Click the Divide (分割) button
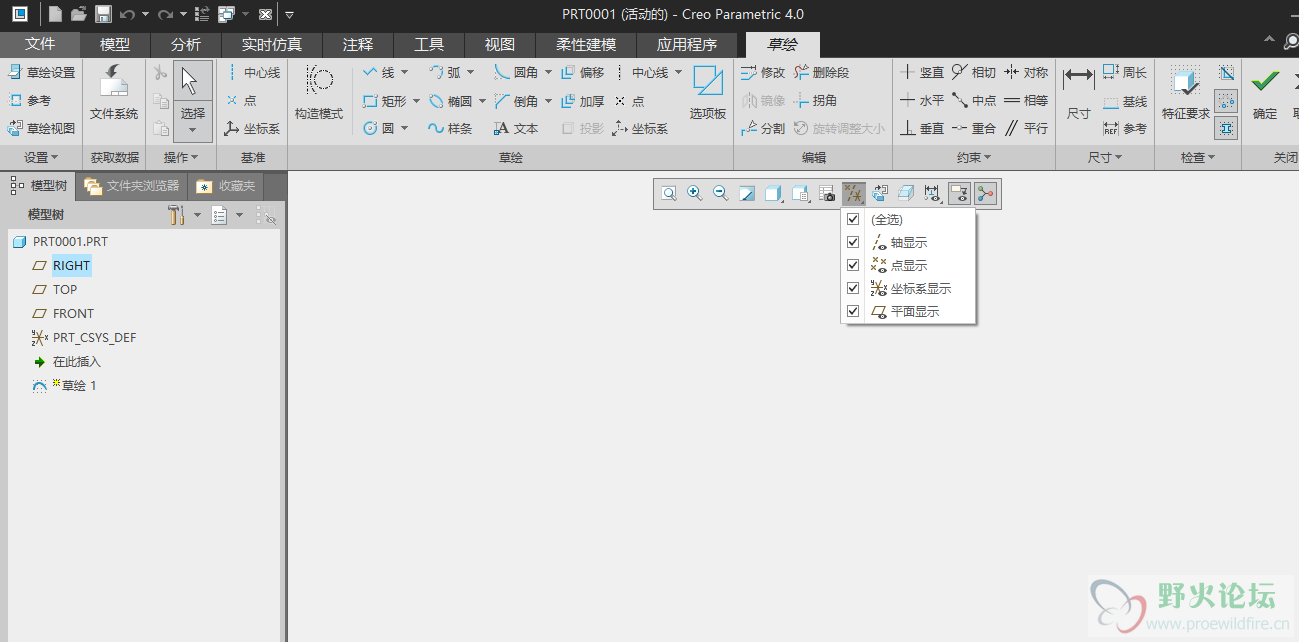The width and height of the screenshot is (1299, 642). coord(763,129)
